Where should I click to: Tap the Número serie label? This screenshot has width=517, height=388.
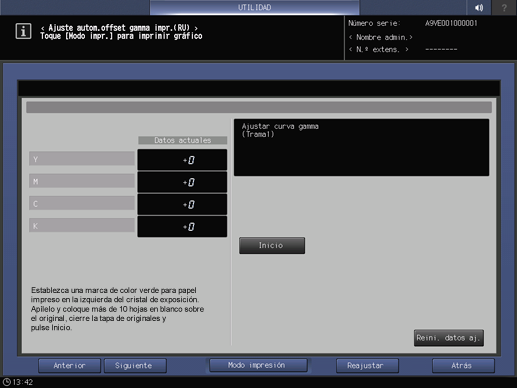[374, 23]
